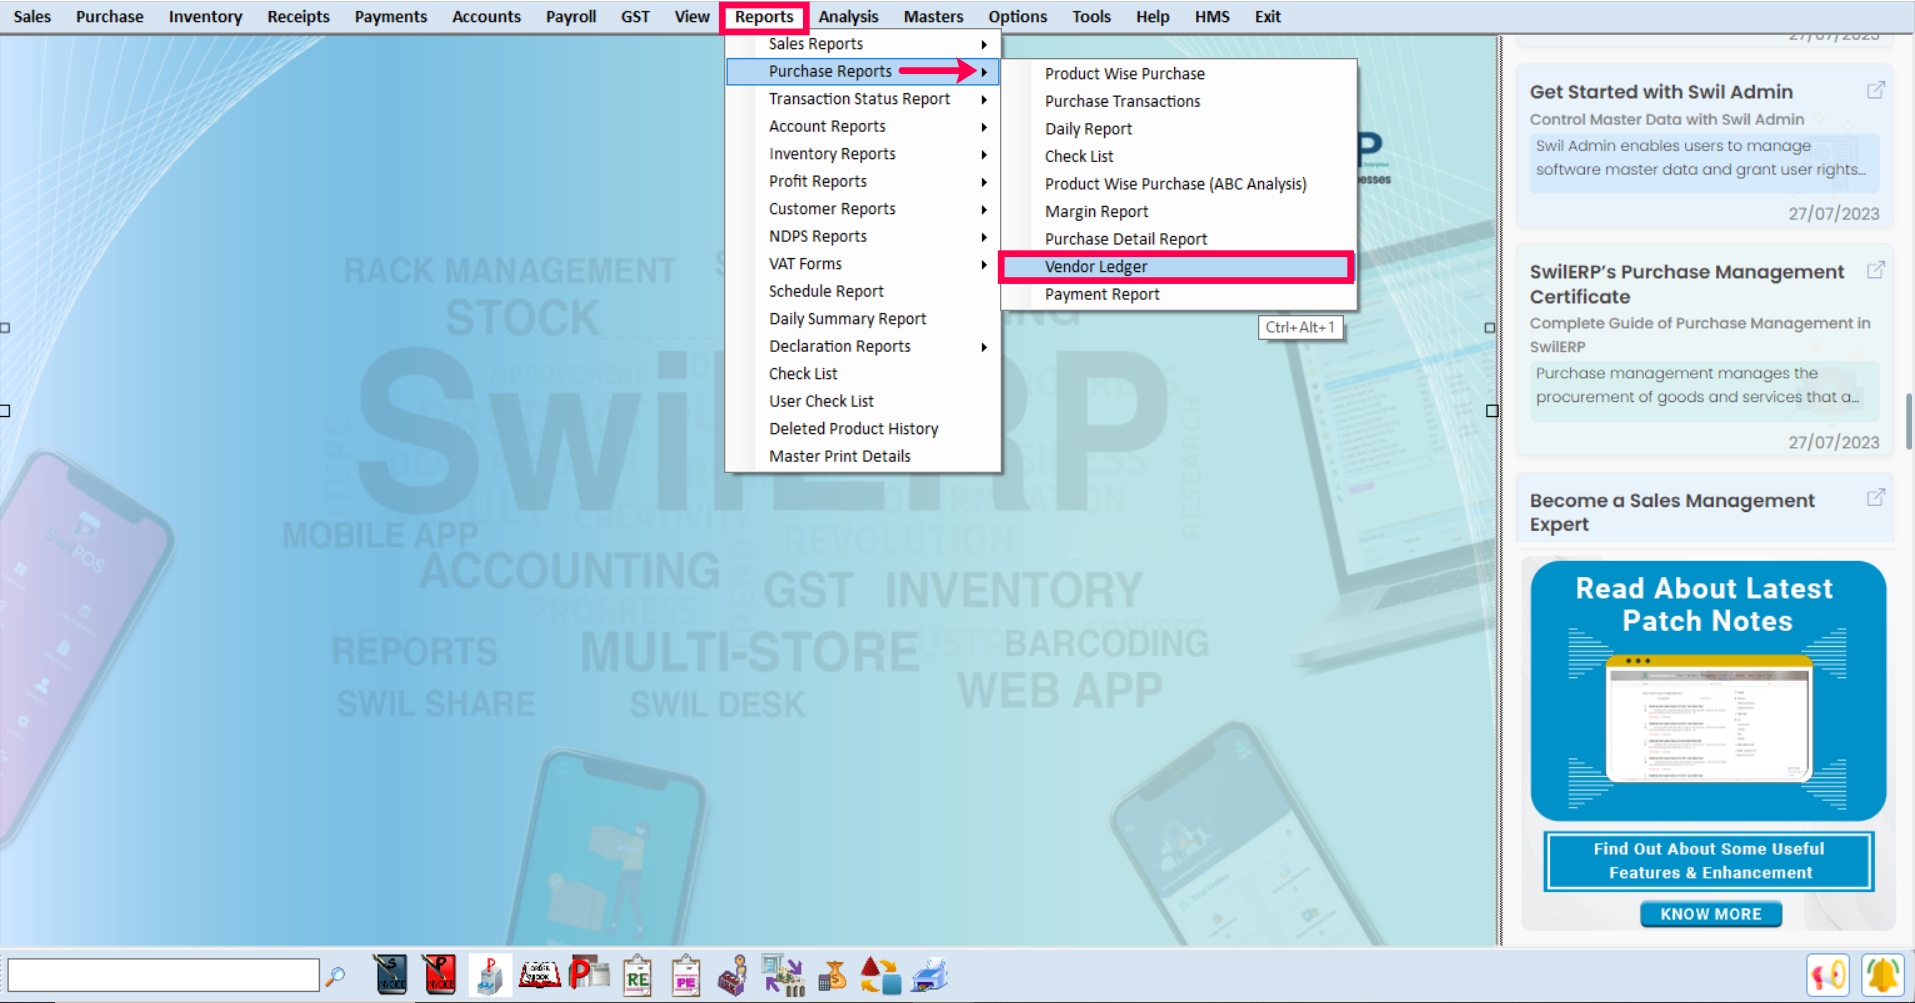Click the red P with printer icon
Viewport: 1915px width, 1003px height.
(x=588, y=975)
